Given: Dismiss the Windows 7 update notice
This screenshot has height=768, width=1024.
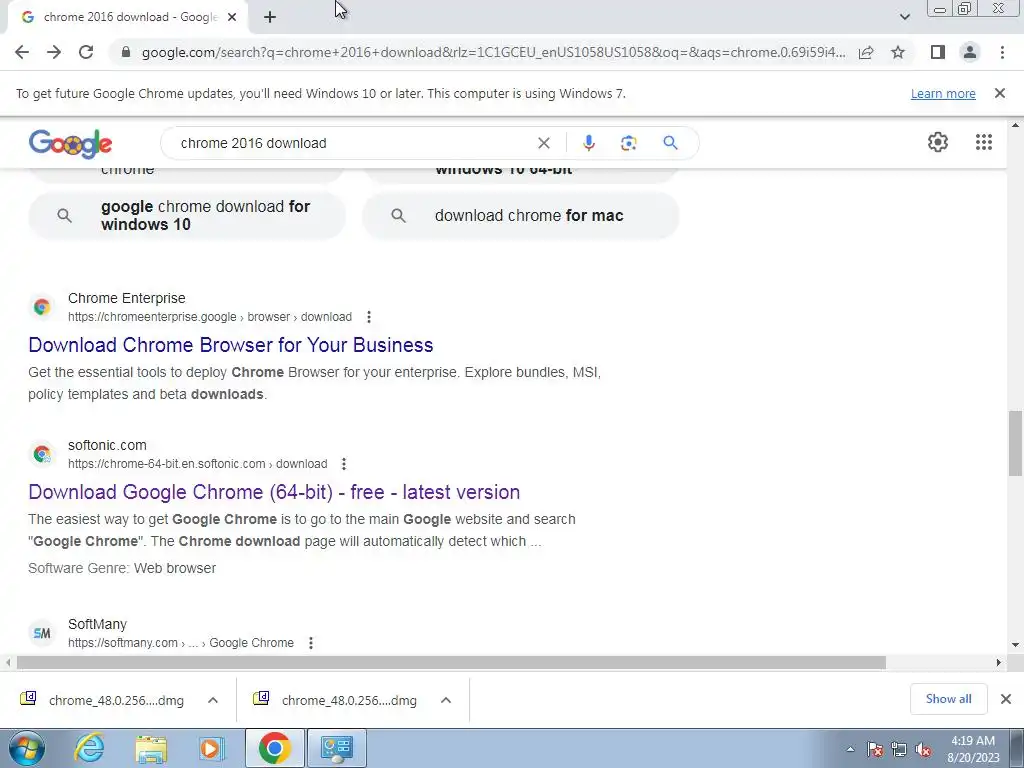Looking at the screenshot, I should (999, 93).
